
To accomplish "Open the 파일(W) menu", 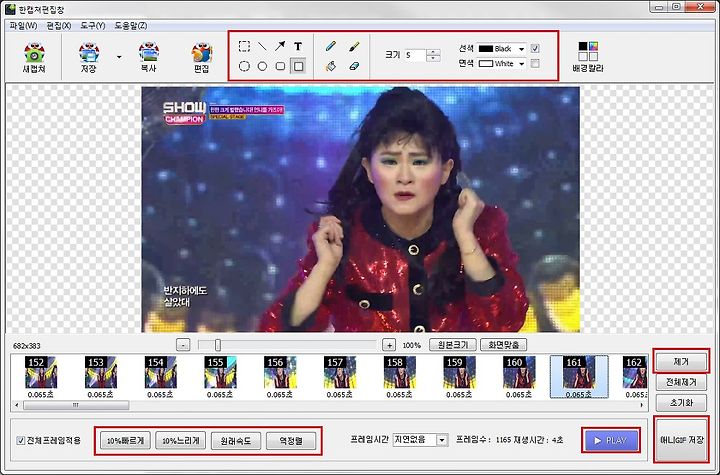I will [x=23, y=26].
